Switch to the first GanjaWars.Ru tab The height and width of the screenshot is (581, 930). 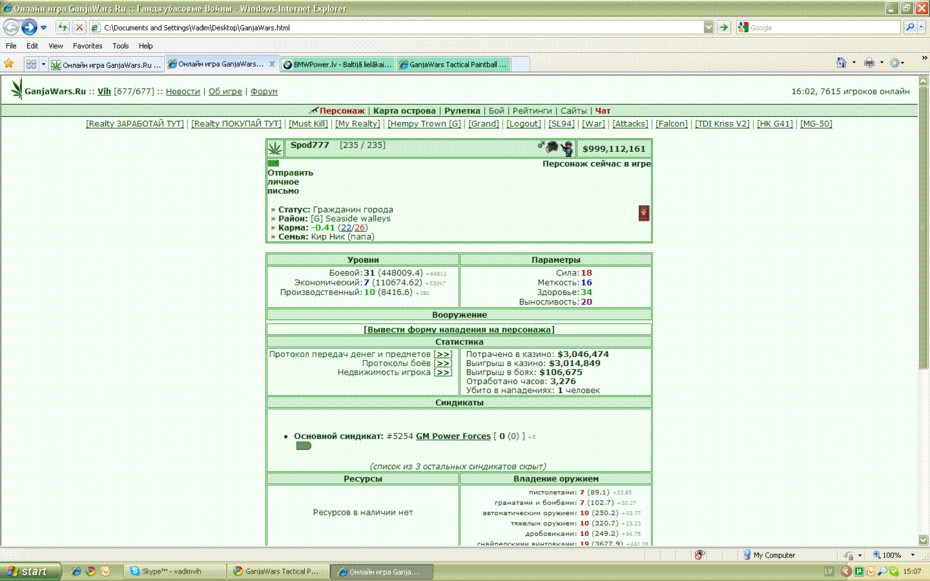click(x=106, y=65)
